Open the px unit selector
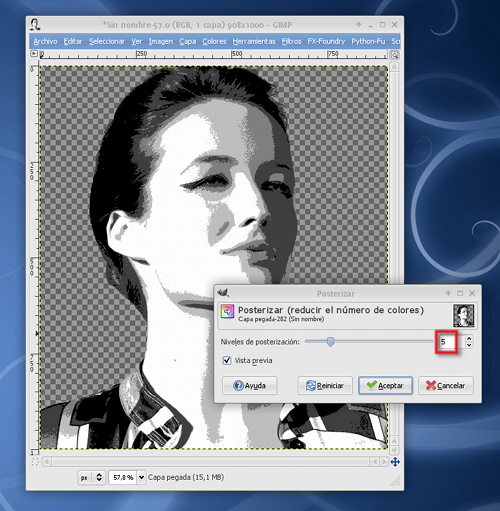 pos(92,477)
